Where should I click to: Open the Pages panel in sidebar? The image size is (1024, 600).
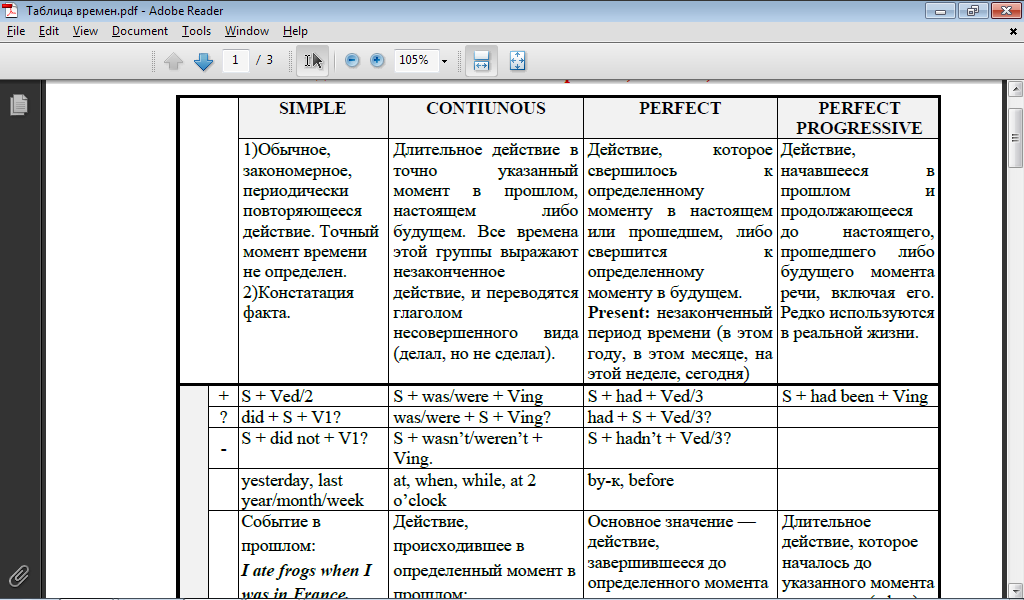point(19,104)
